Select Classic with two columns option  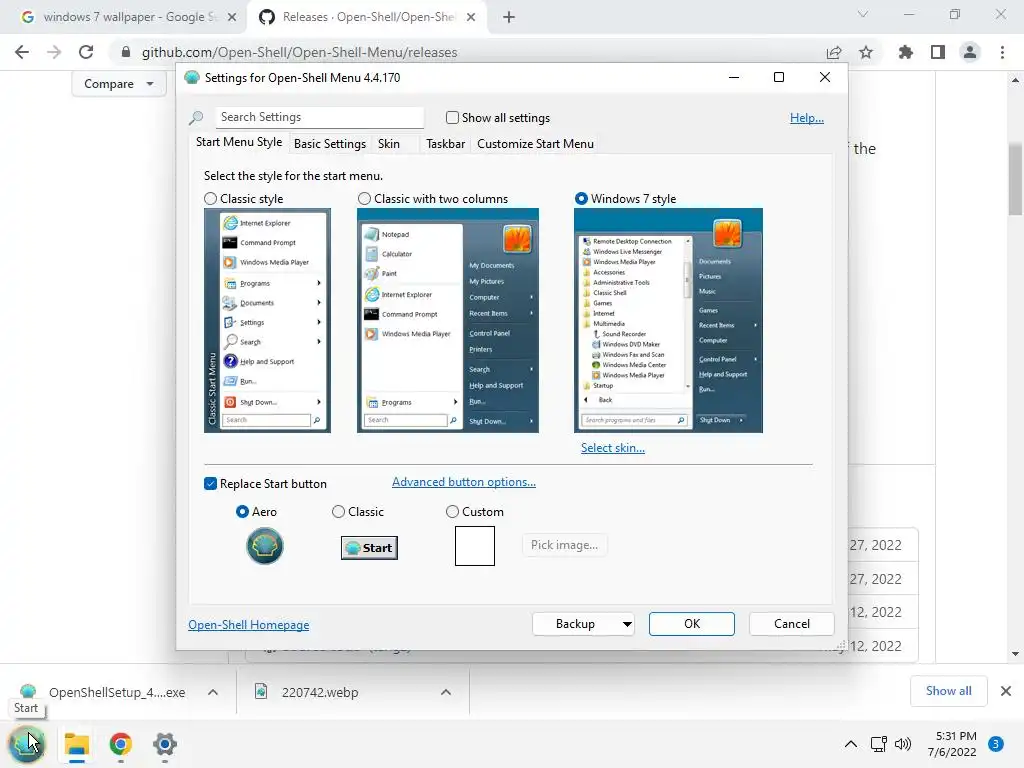click(x=364, y=199)
